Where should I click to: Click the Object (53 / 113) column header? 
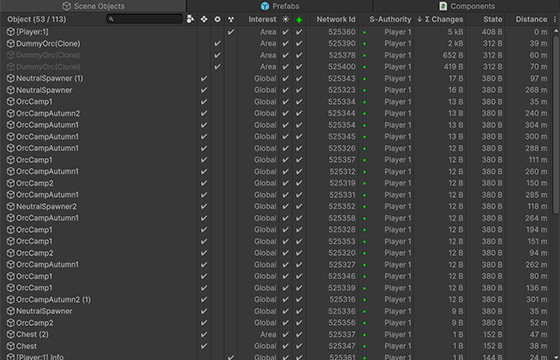point(37,19)
